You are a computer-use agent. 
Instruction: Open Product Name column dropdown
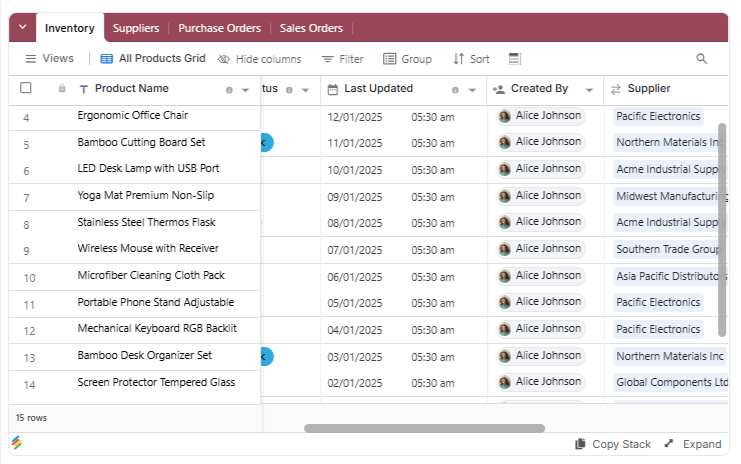[x=245, y=90]
